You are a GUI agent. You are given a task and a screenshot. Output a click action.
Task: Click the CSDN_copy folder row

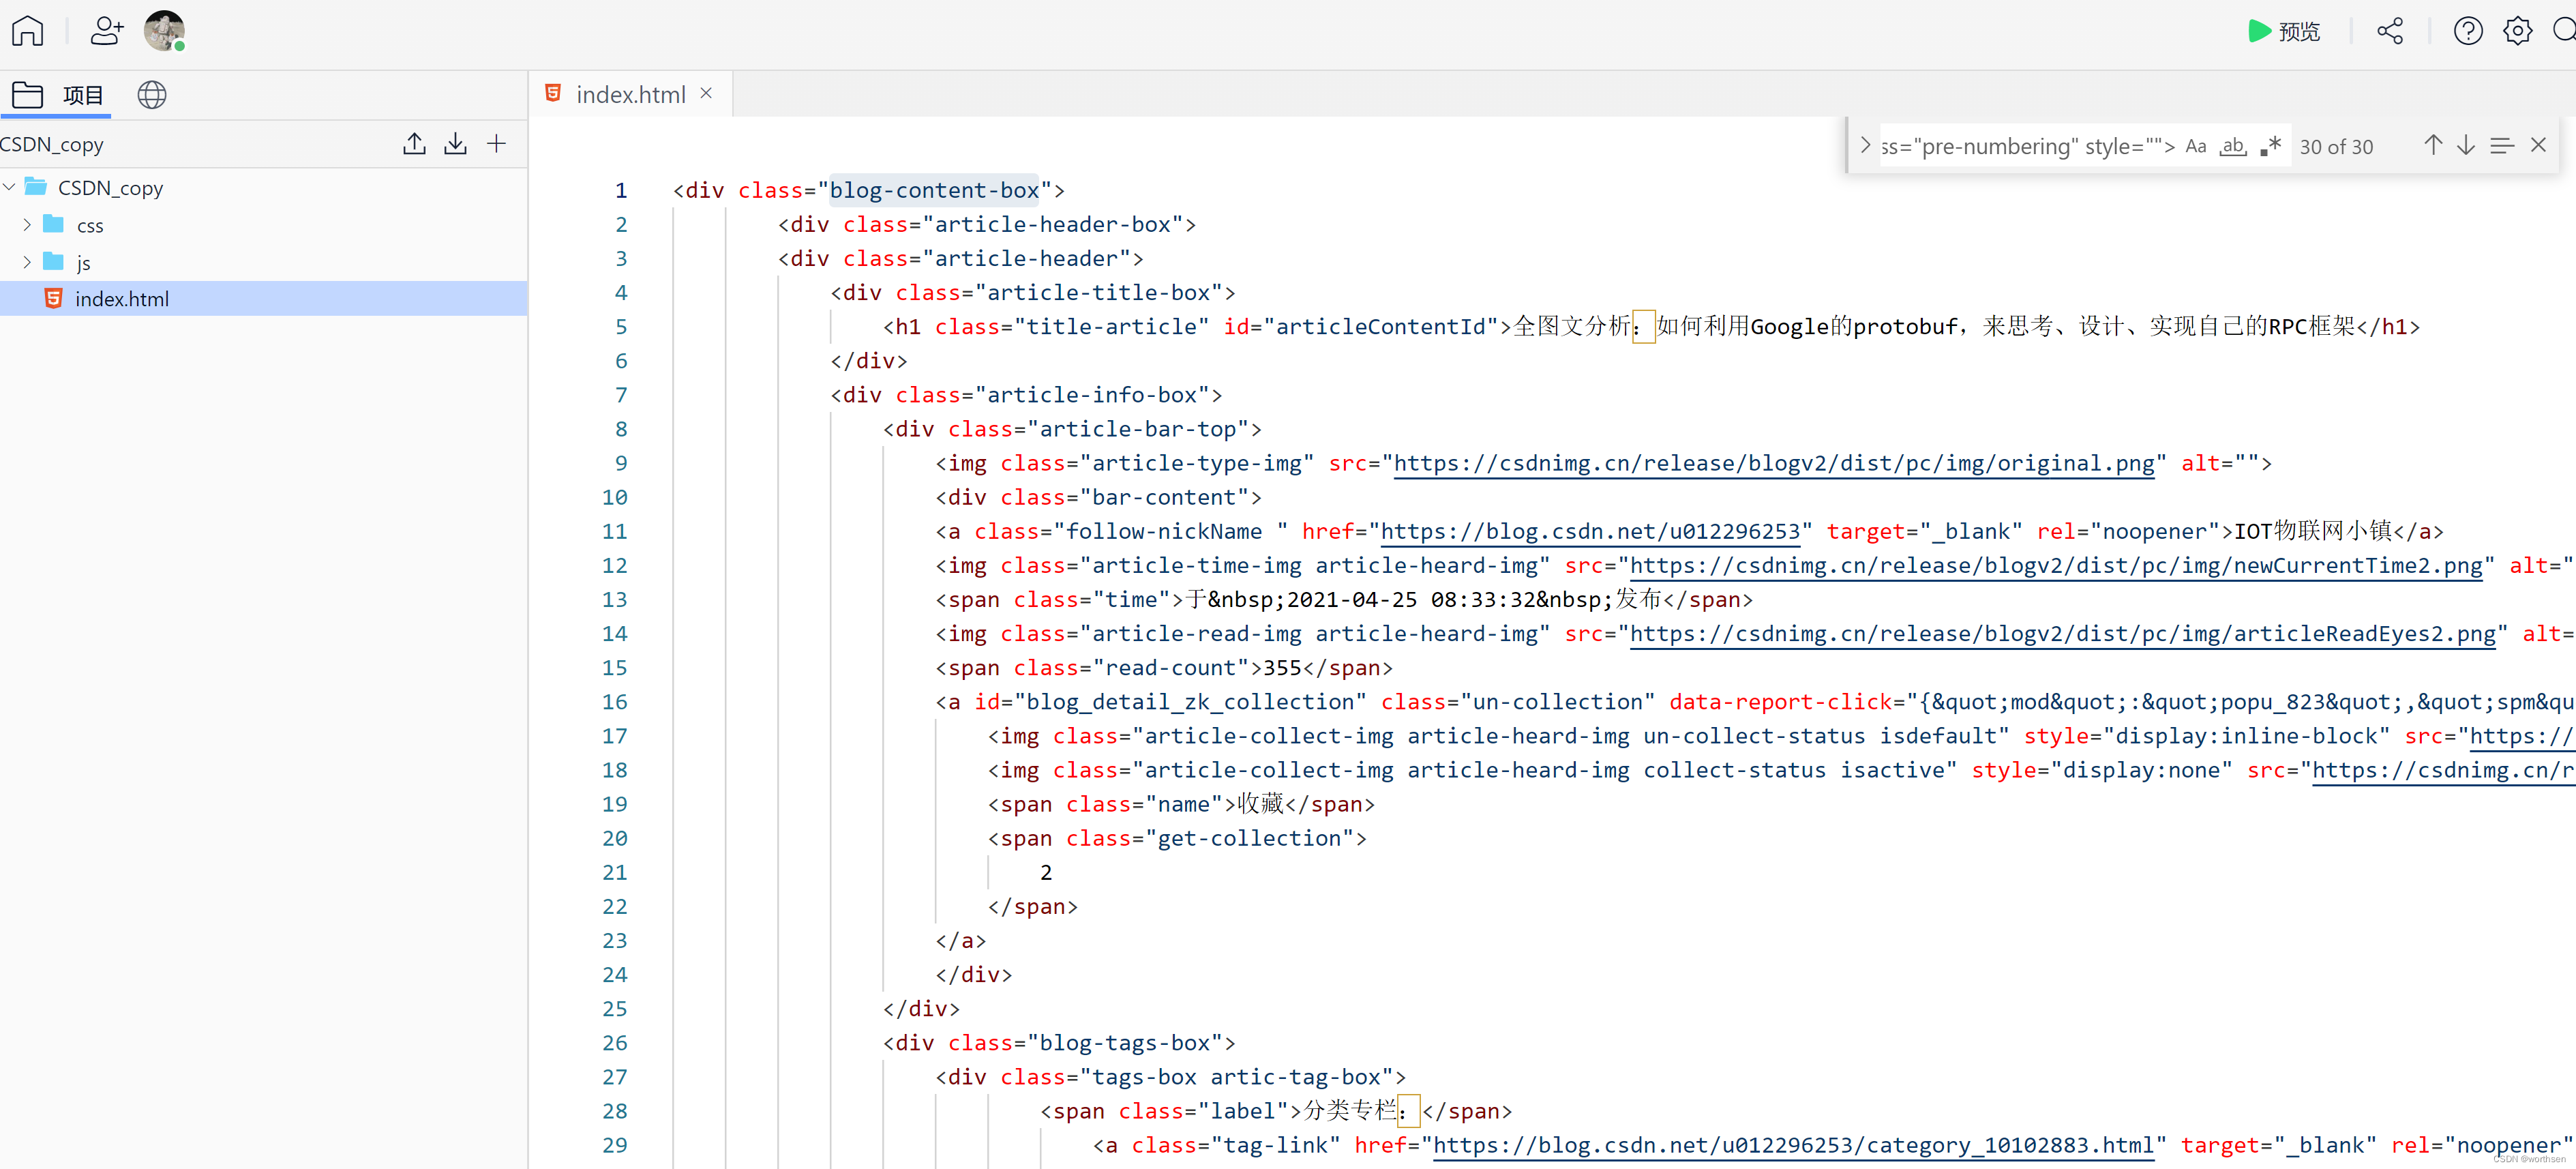[264, 187]
